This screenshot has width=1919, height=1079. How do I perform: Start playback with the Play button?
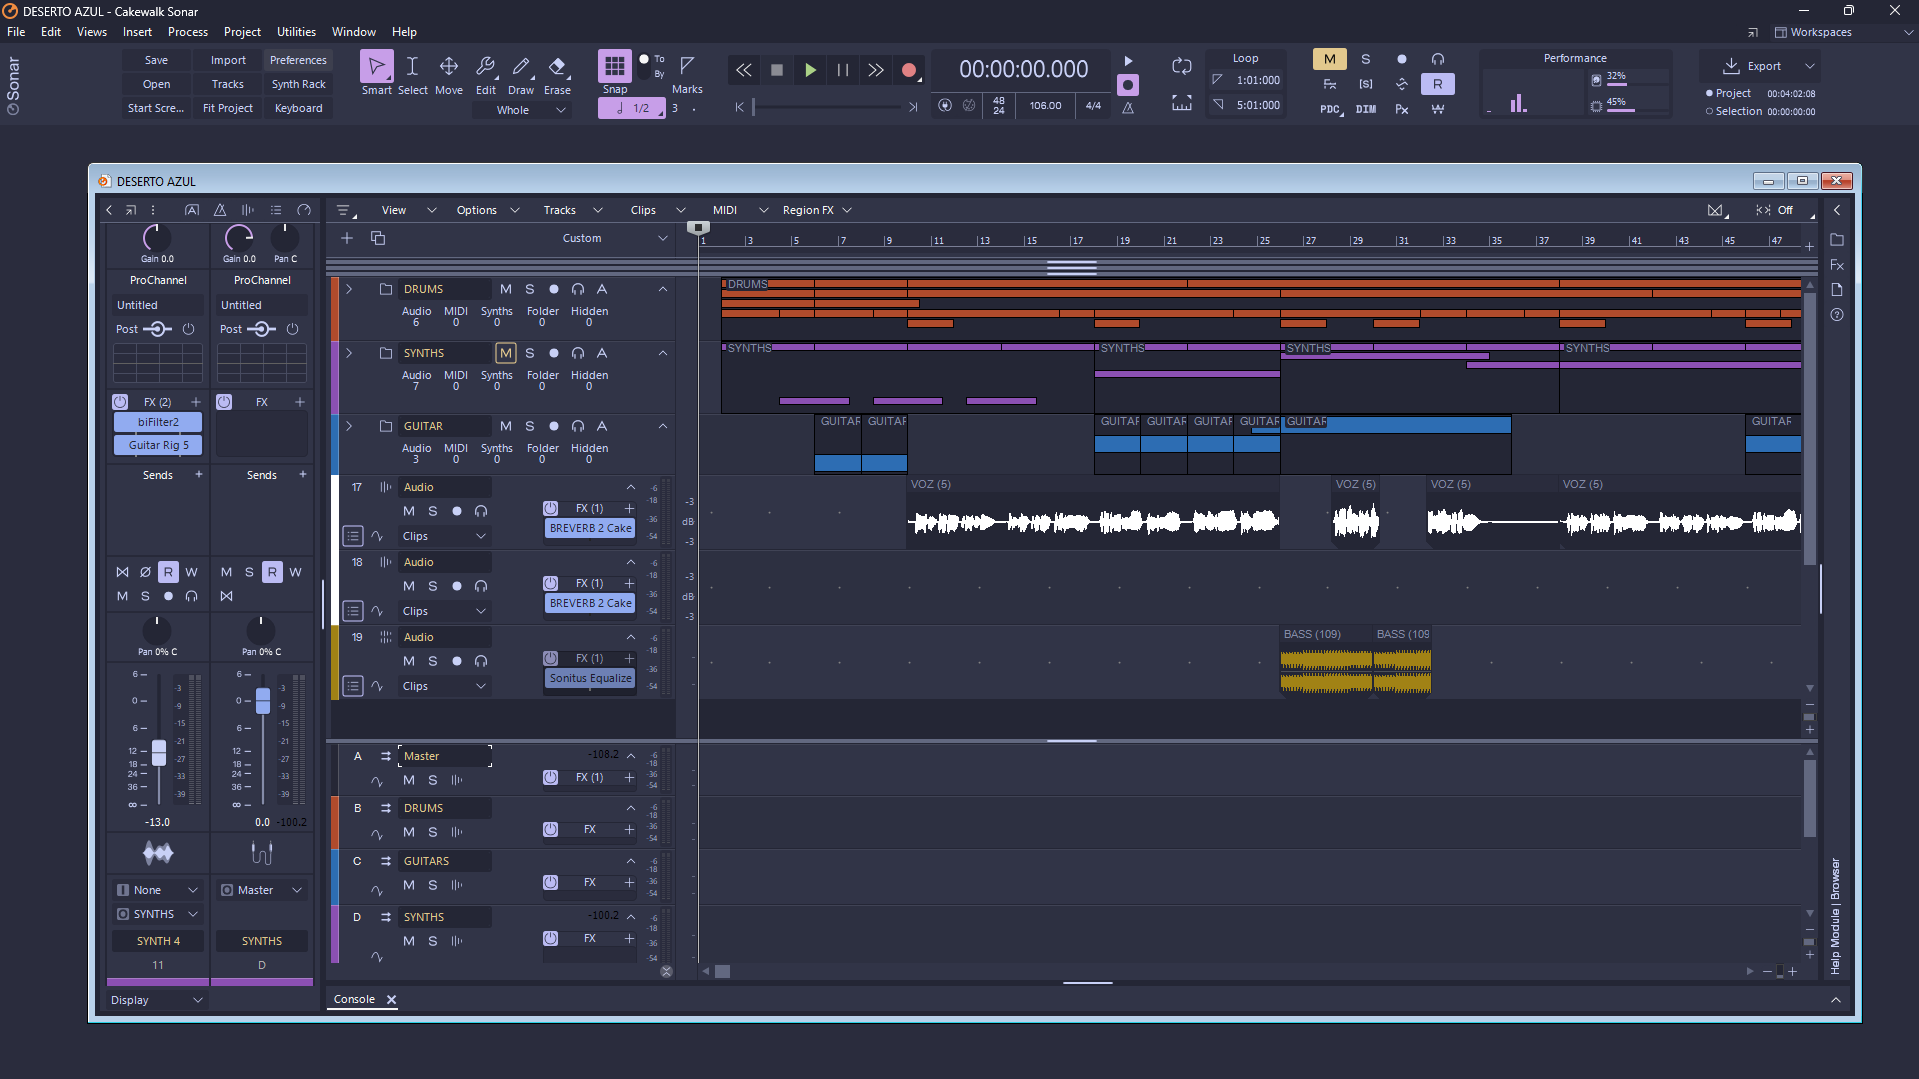pos(810,70)
